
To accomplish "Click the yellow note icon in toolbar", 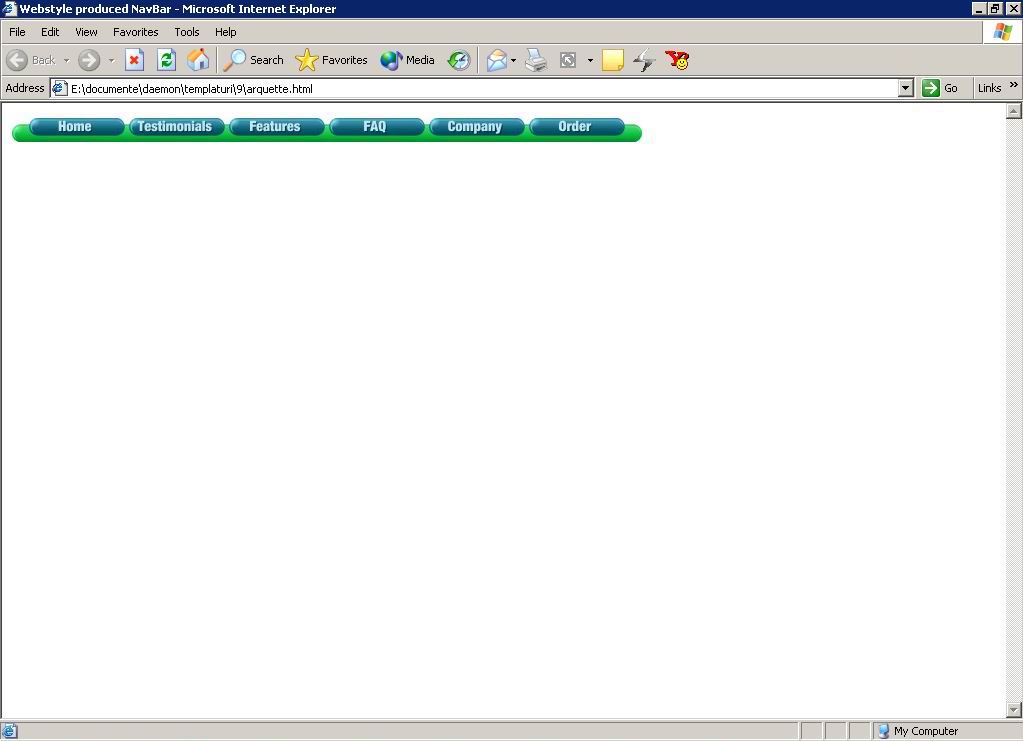I will 613,60.
